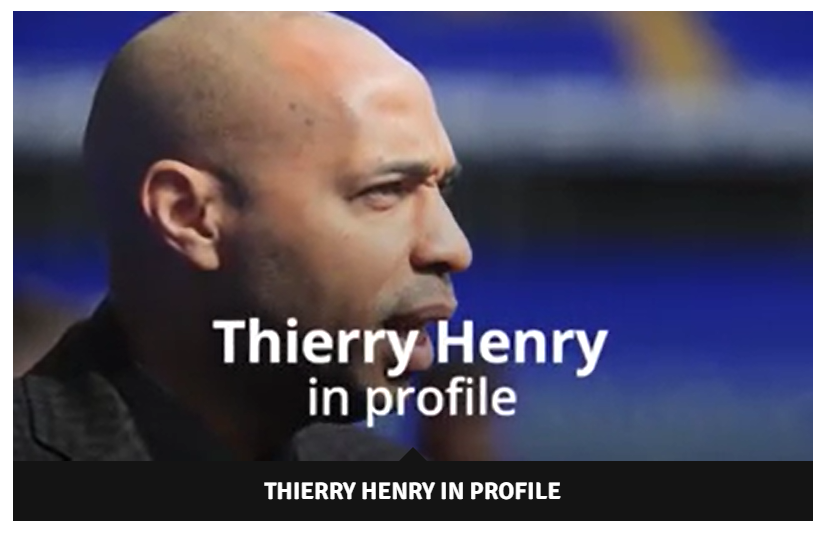Click the 'THIERRY HENRY IN PROFILE' caption bar
This screenshot has height=535, width=824.
point(413,491)
